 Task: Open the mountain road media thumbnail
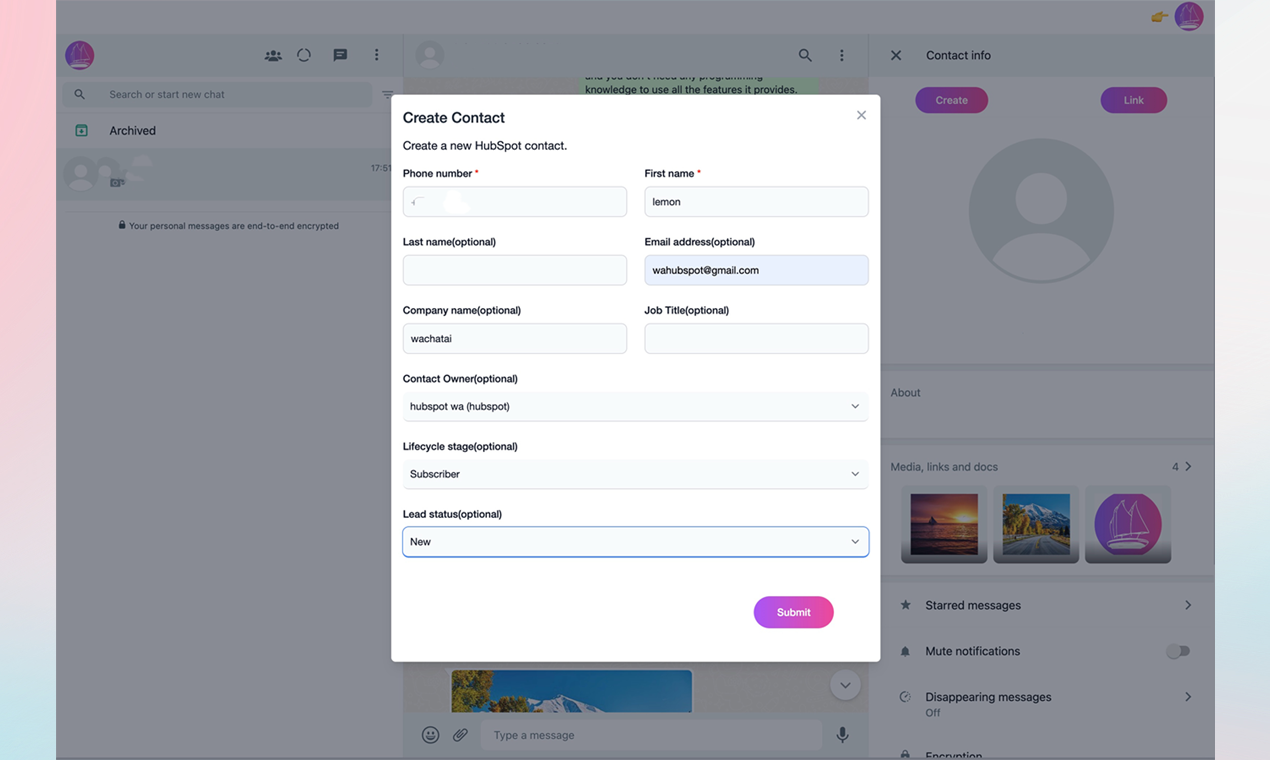(x=1036, y=524)
